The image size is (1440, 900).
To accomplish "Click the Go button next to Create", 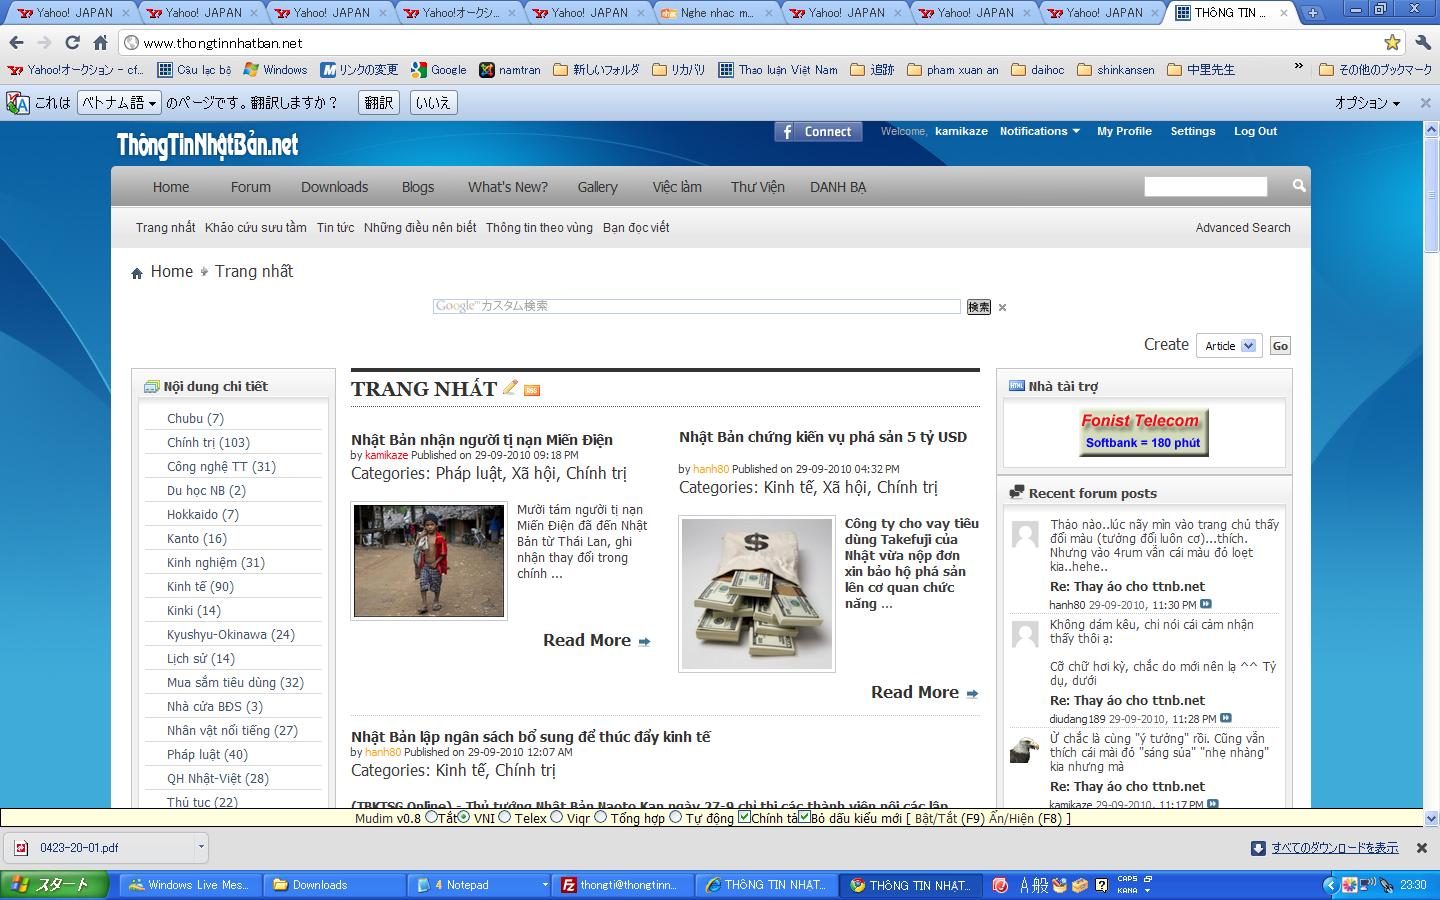I will 1280,346.
